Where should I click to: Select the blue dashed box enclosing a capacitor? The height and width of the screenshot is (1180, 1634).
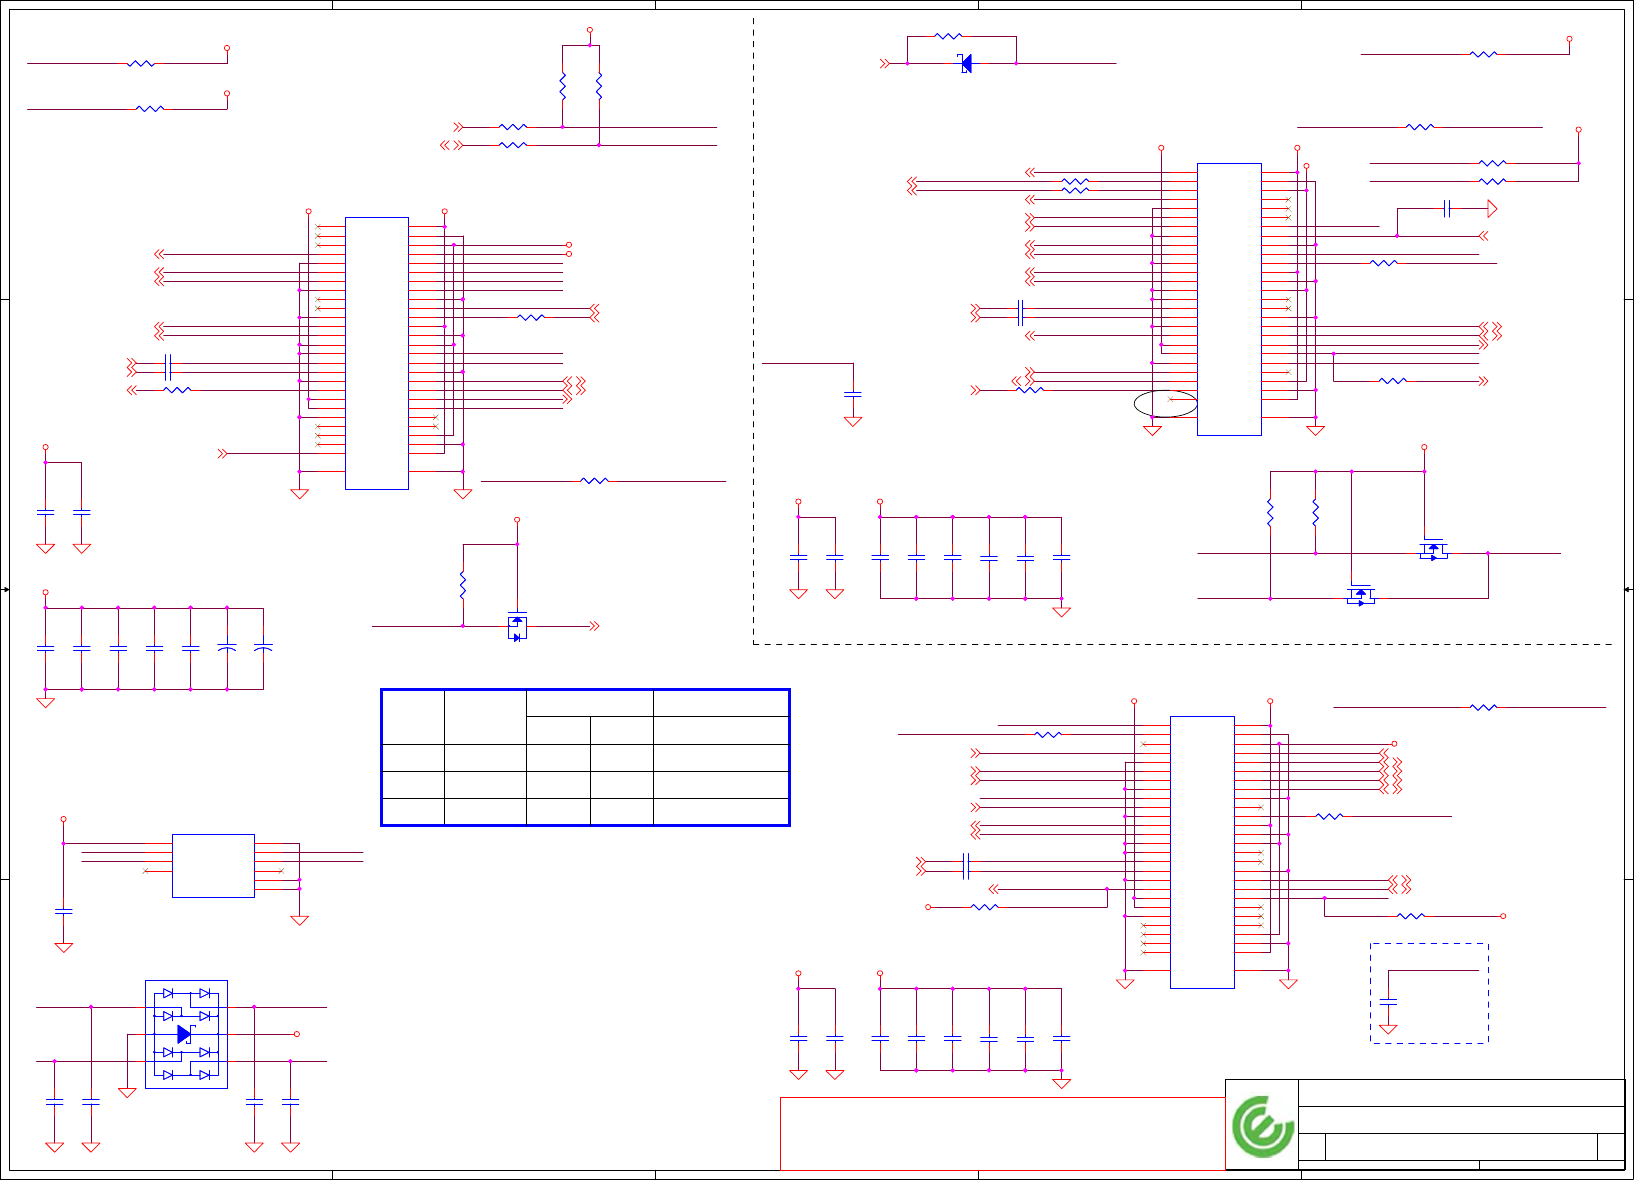(1429, 993)
